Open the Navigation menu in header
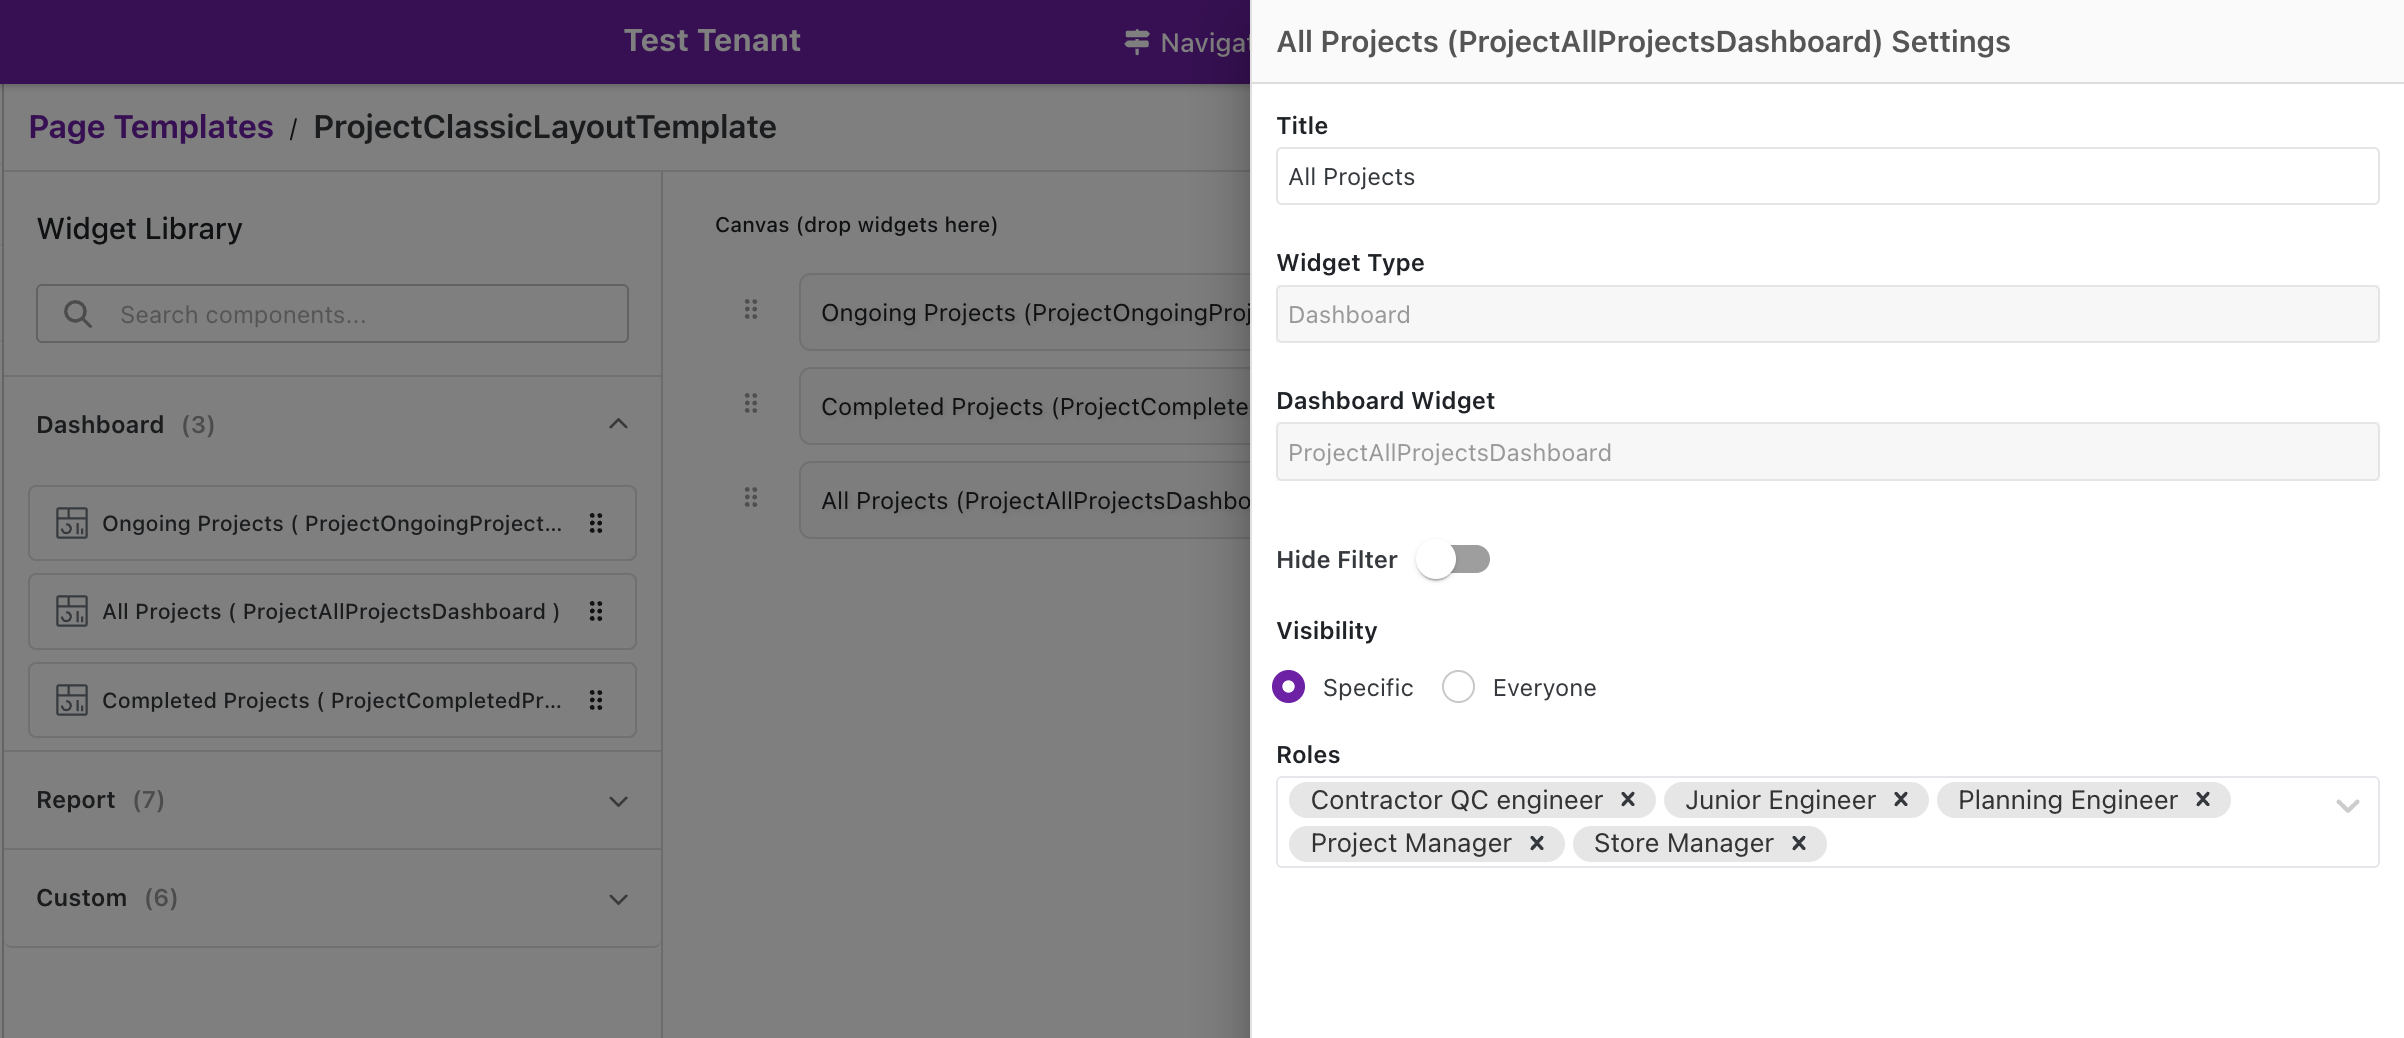Screen dimensions: 2404x1038 coord(1186,42)
